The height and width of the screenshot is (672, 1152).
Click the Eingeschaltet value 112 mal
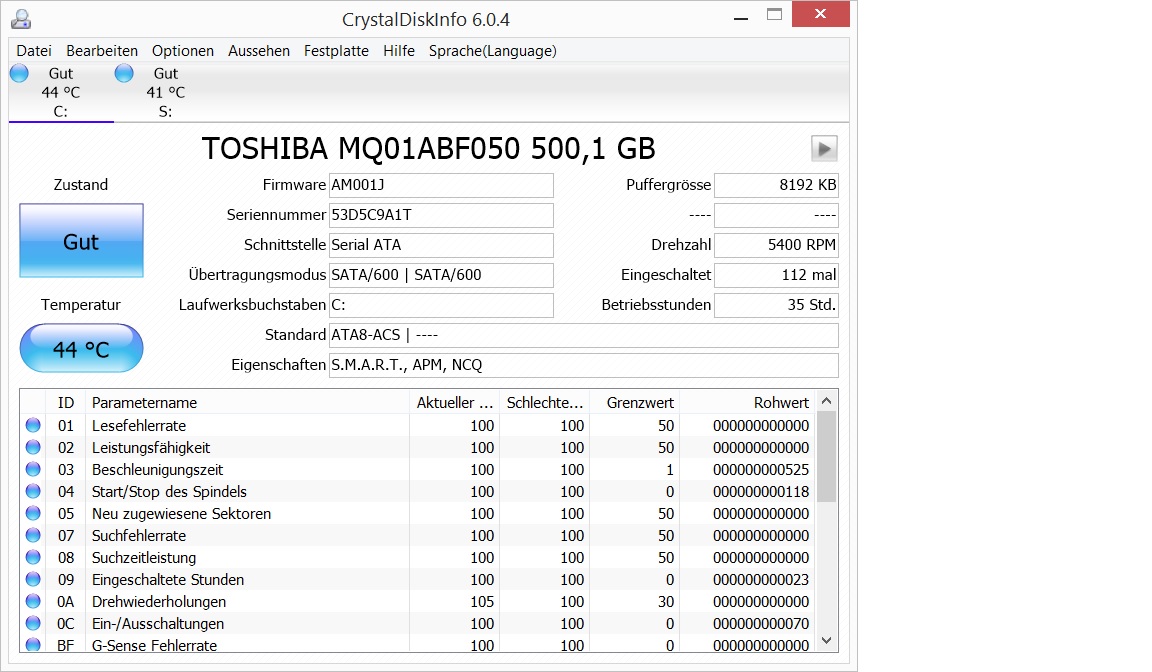tap(776, 275)
